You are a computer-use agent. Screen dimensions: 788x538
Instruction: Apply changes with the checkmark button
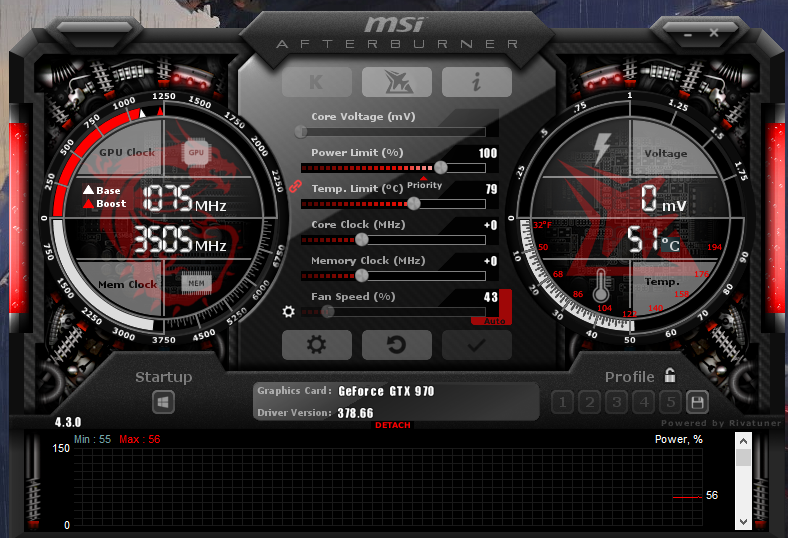click(477, 345)
